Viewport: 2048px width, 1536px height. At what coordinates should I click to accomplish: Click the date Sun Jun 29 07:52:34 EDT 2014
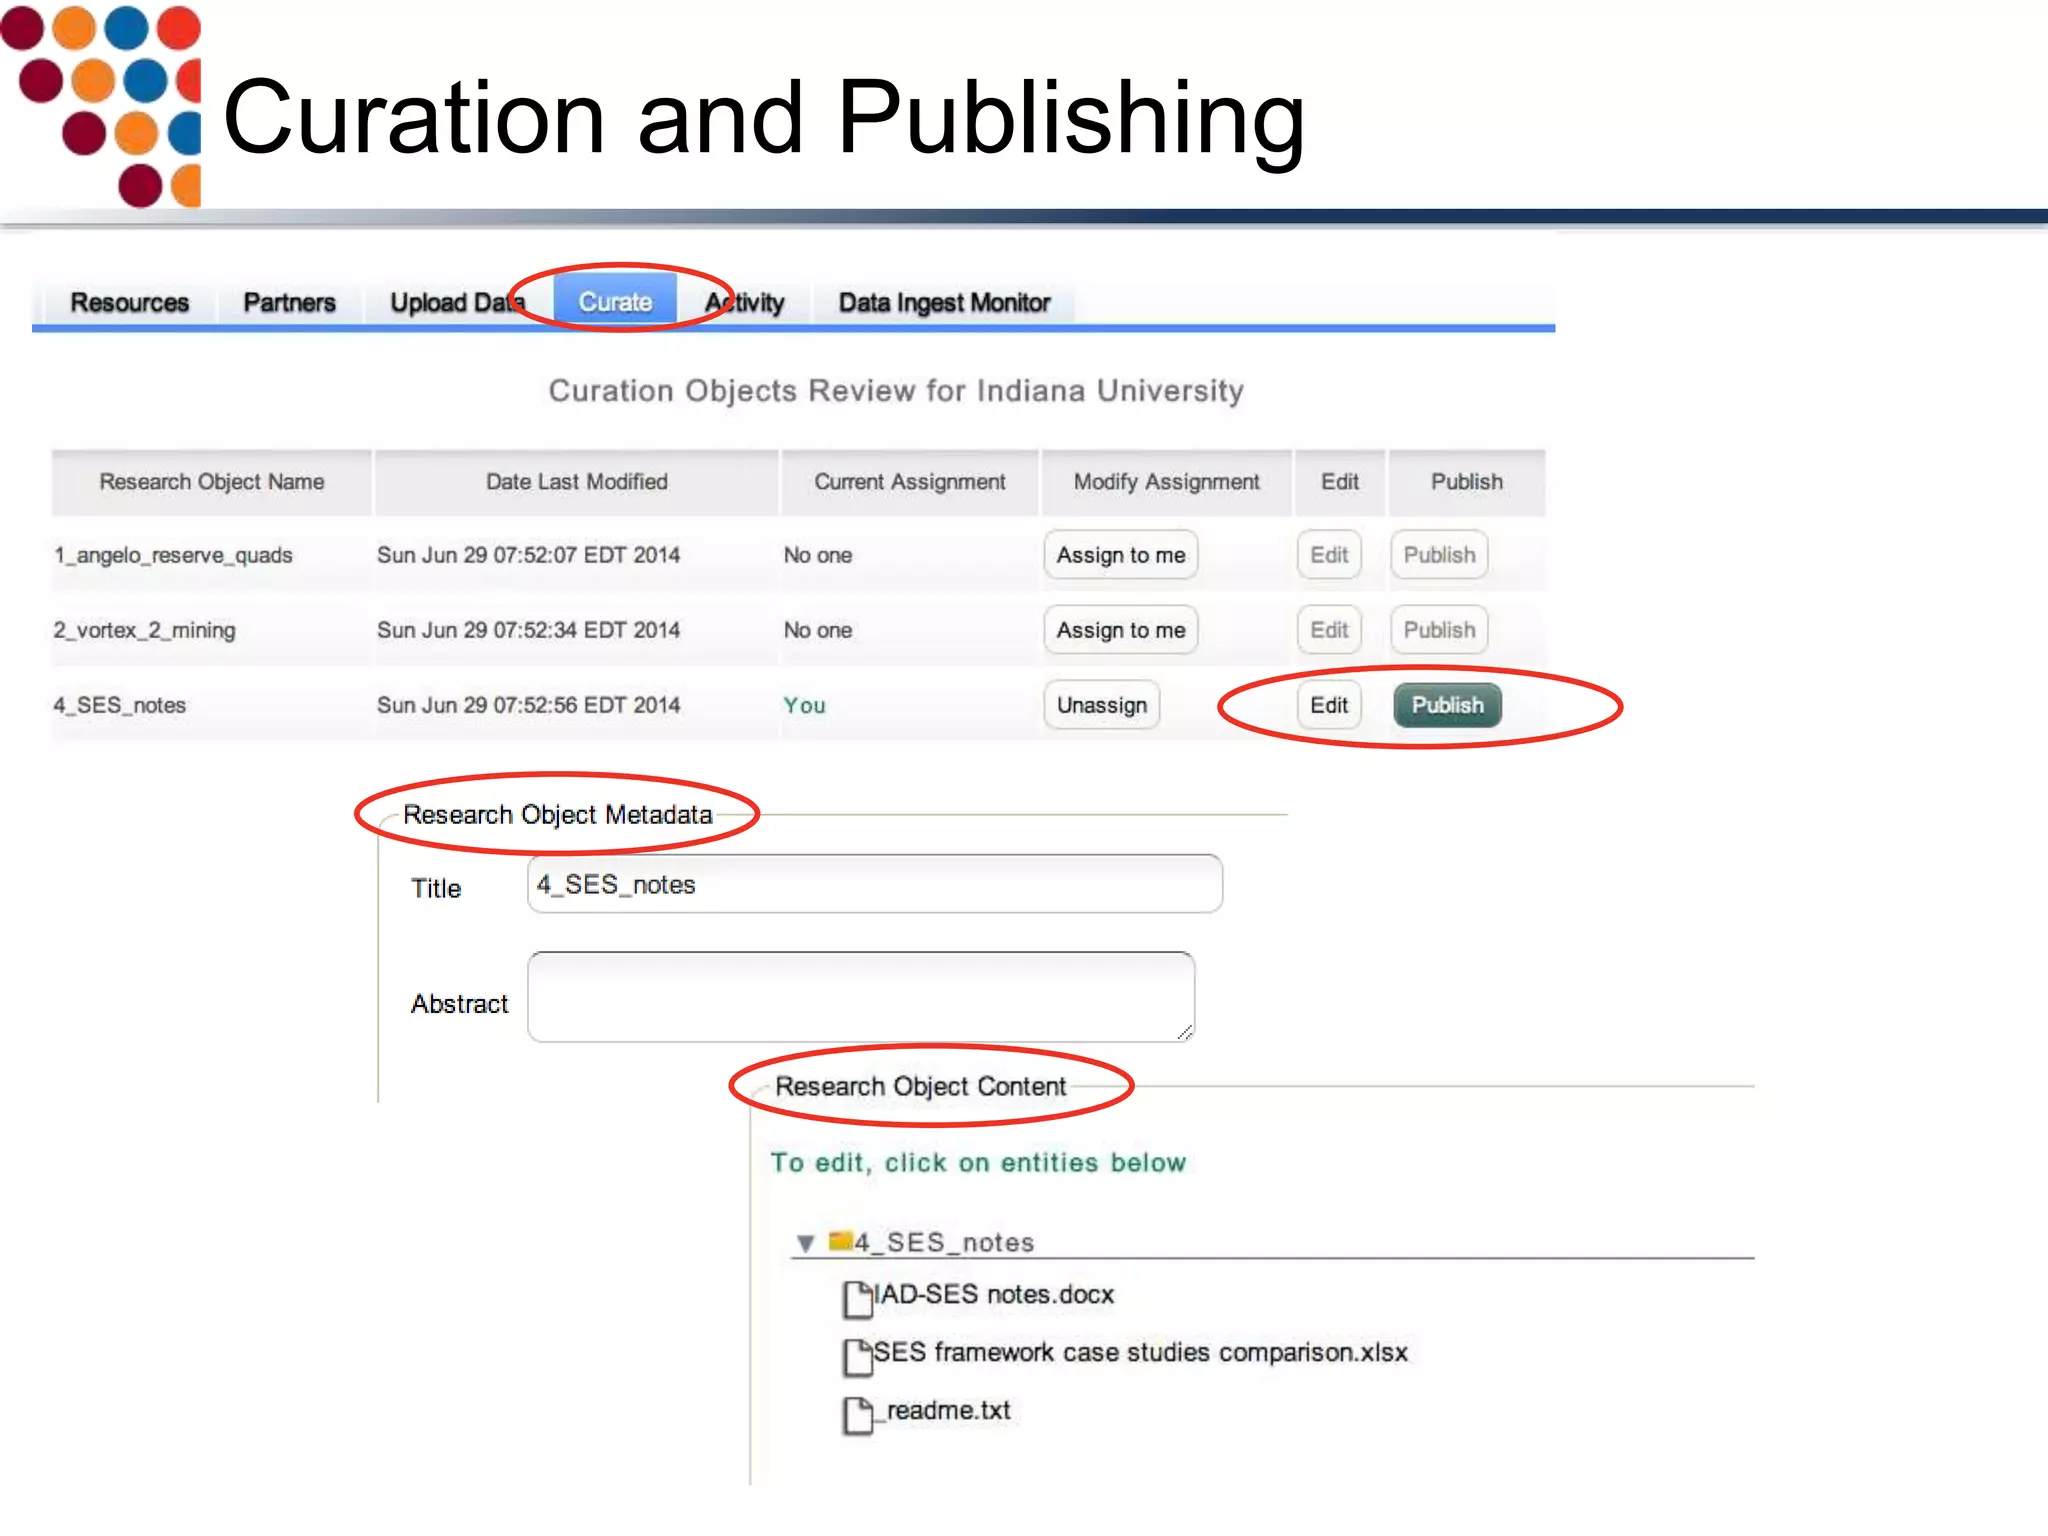[528, 630]
